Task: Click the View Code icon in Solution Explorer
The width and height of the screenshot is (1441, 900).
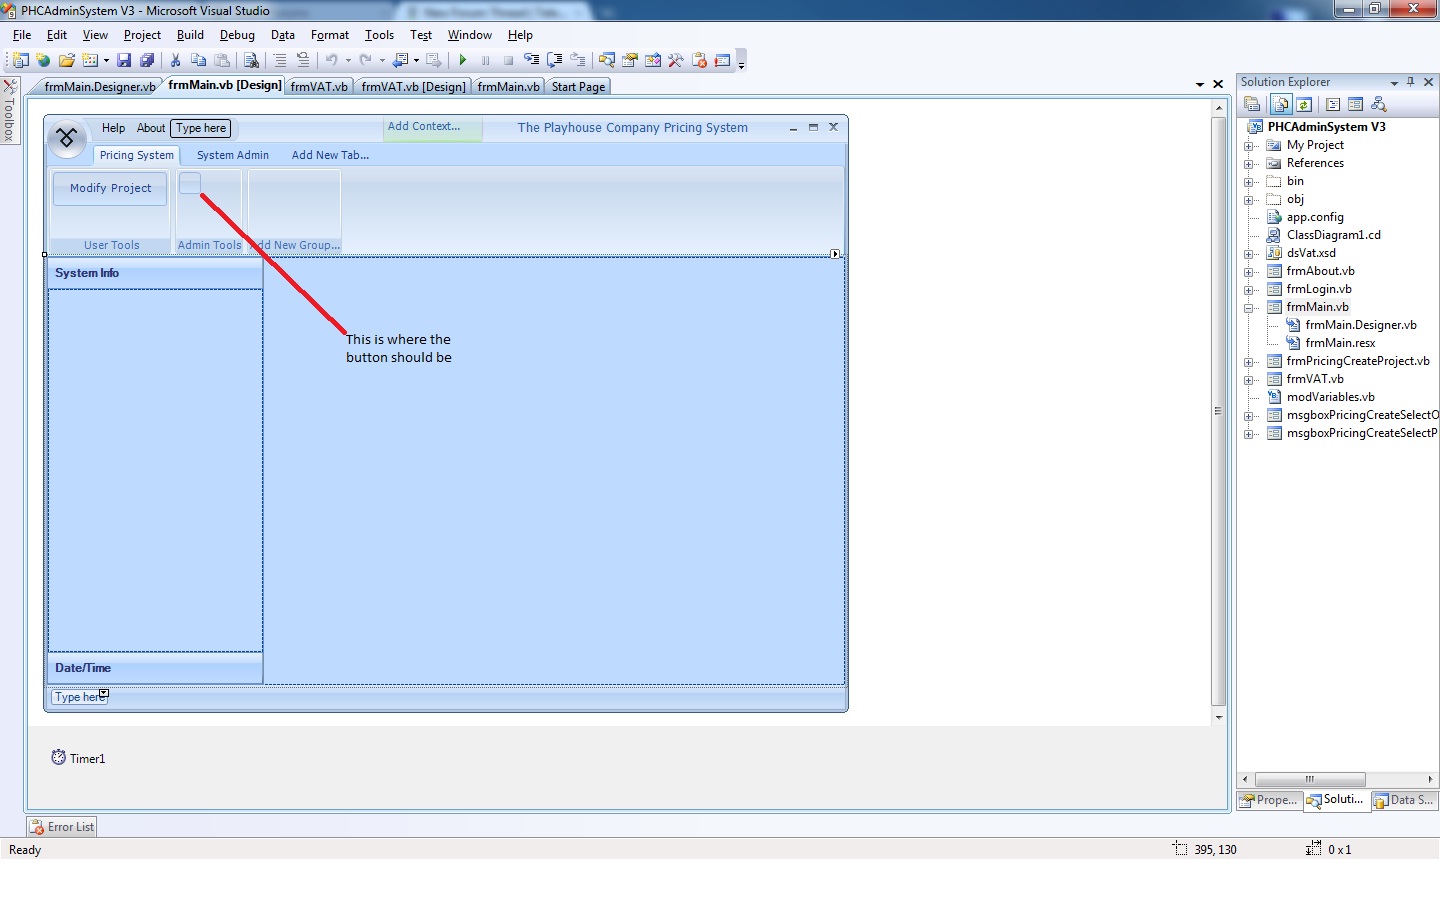Action: pos(1333,104)
